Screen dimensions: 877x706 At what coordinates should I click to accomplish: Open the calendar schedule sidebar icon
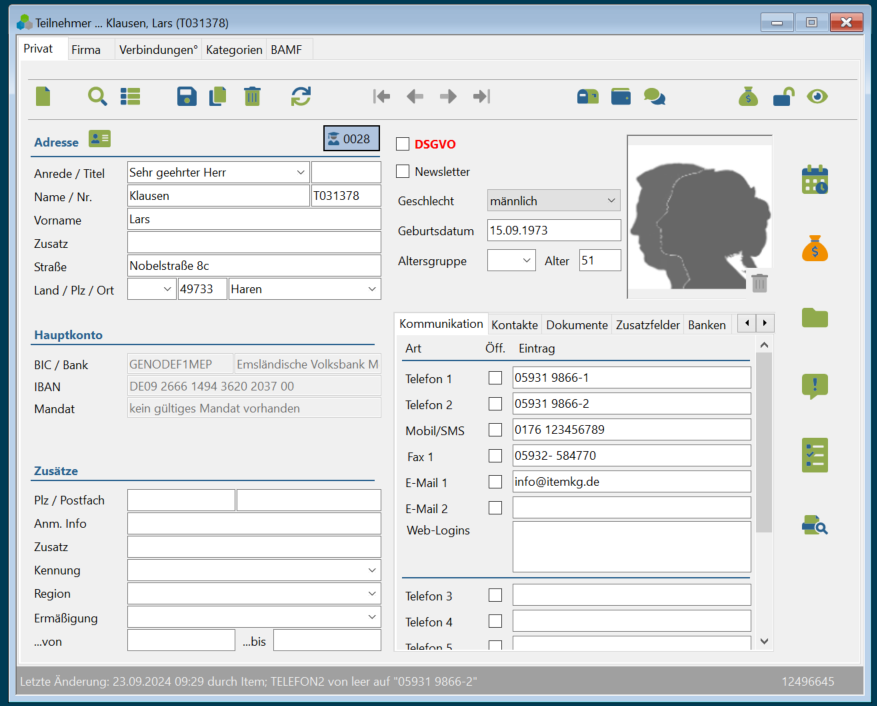(815, 180)
